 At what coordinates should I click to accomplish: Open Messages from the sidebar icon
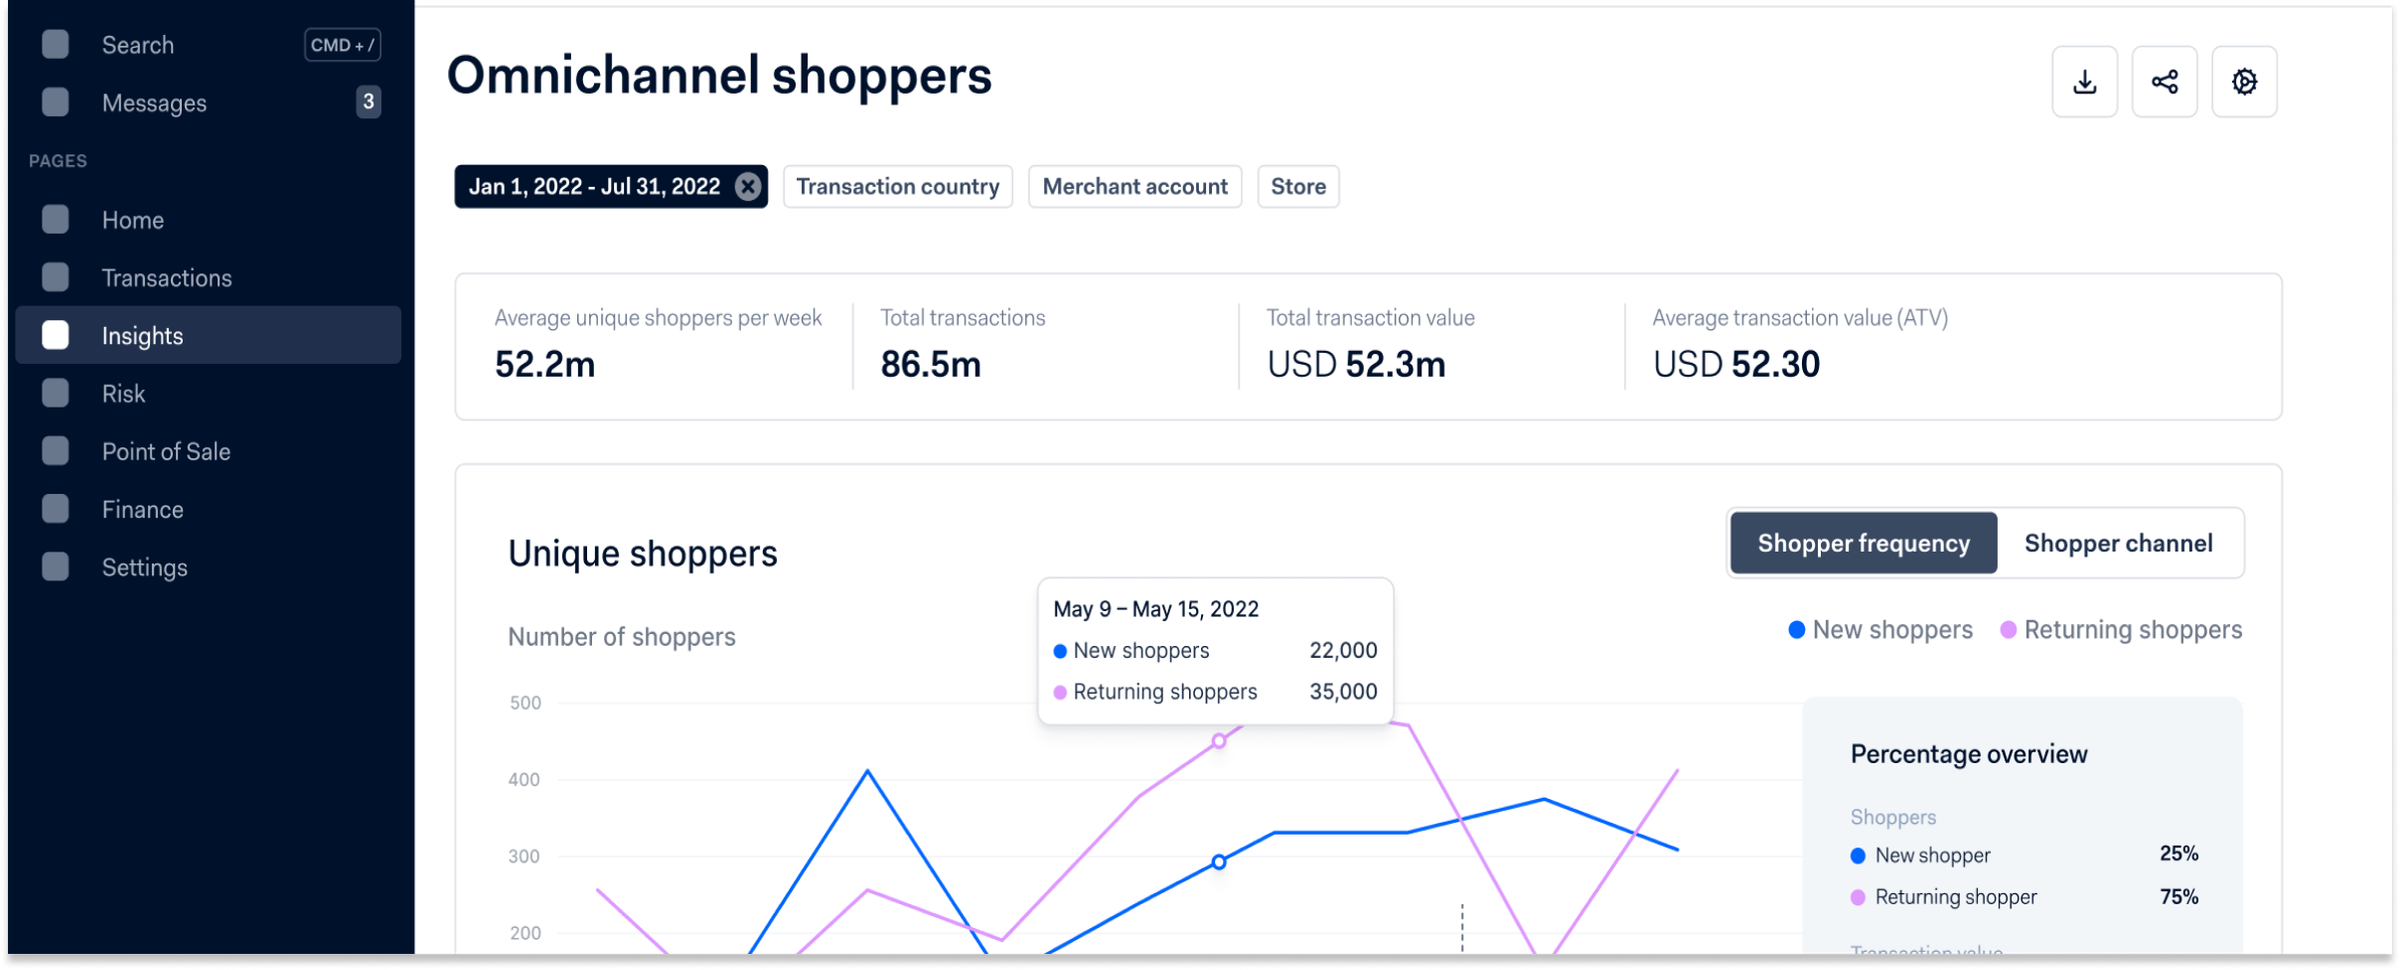(55, 102)
